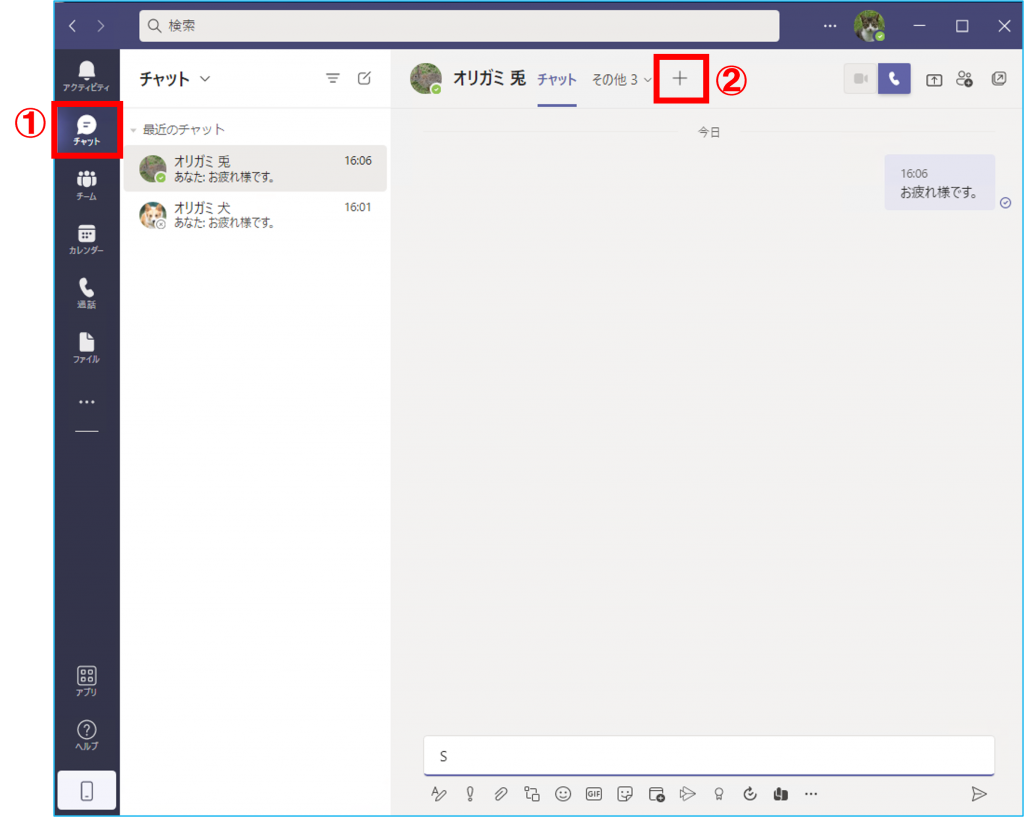The height and width of the screenshot is (817, 1024).
Task: Open the Calls (通話) section
Action: tap(86, 292)
